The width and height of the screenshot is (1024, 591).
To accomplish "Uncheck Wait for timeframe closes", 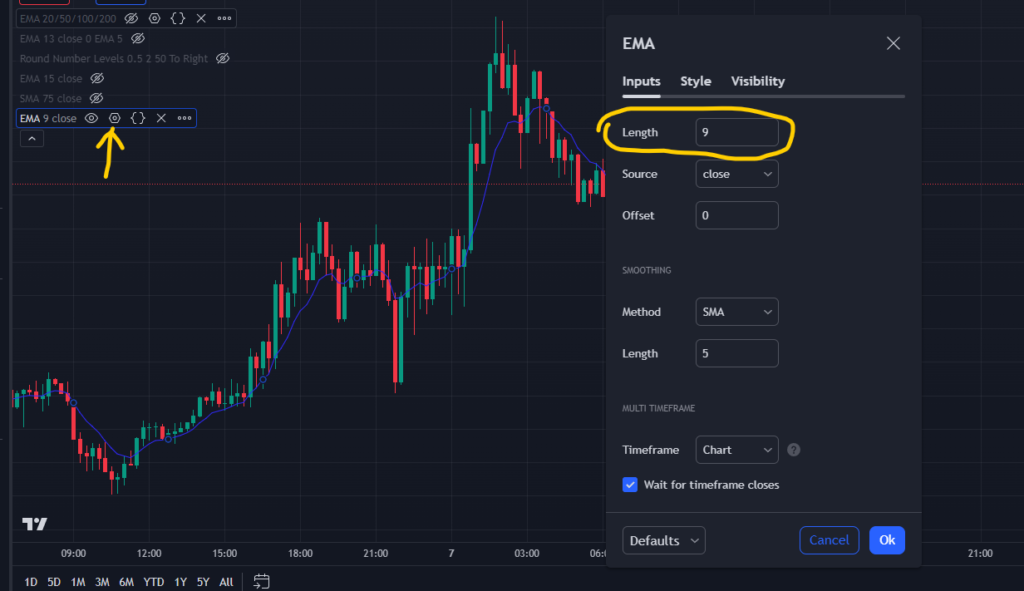I will [630, 485].
